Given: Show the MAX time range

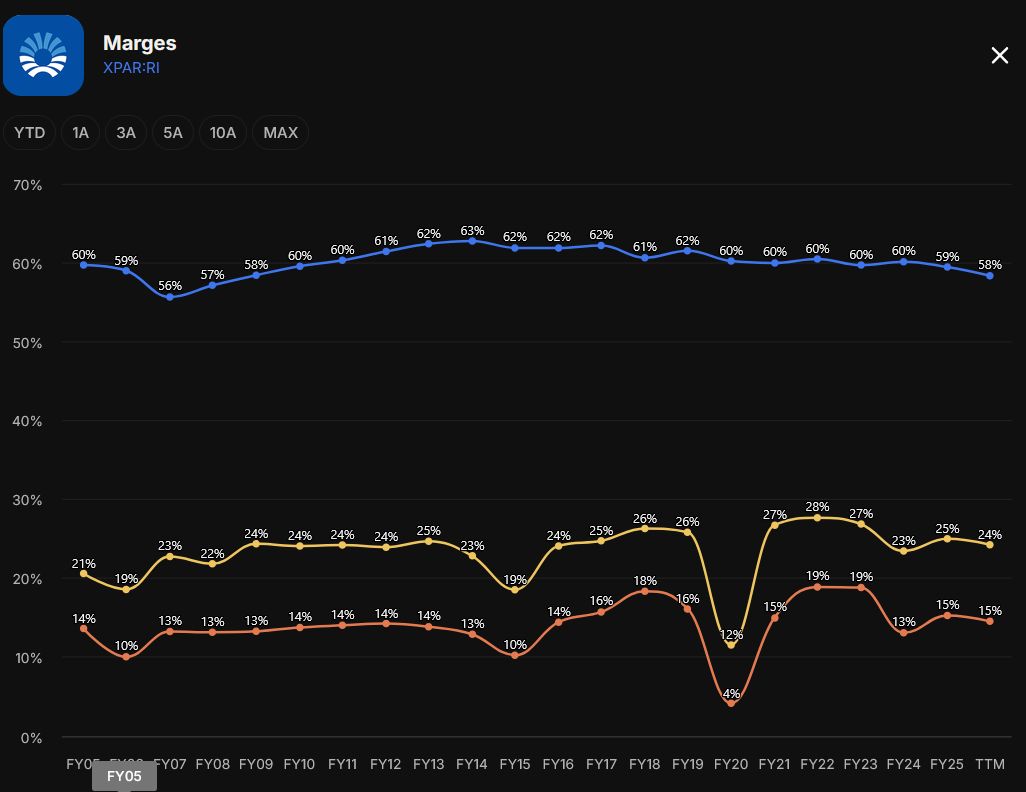Looking at the screenshot, I should tap(280, 133).
